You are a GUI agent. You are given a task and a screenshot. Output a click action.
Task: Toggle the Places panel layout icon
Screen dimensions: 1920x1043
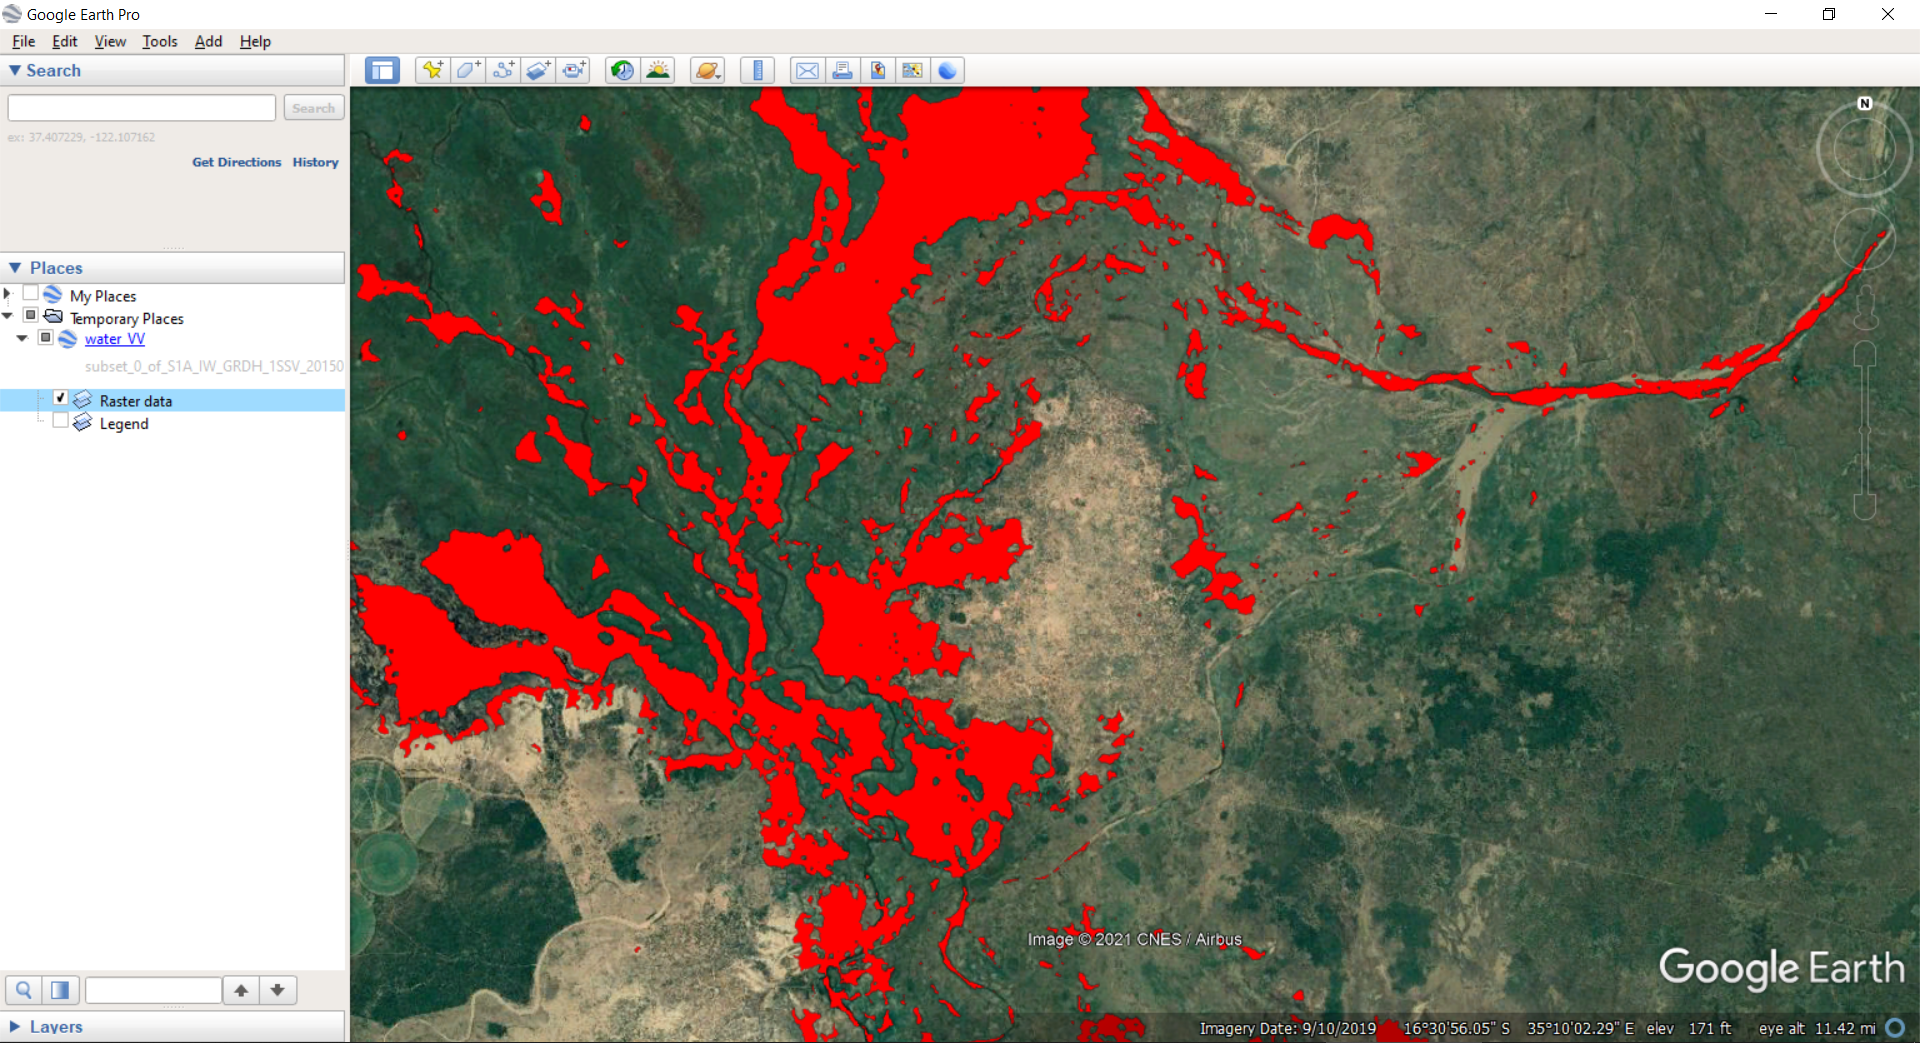(60, 990)
